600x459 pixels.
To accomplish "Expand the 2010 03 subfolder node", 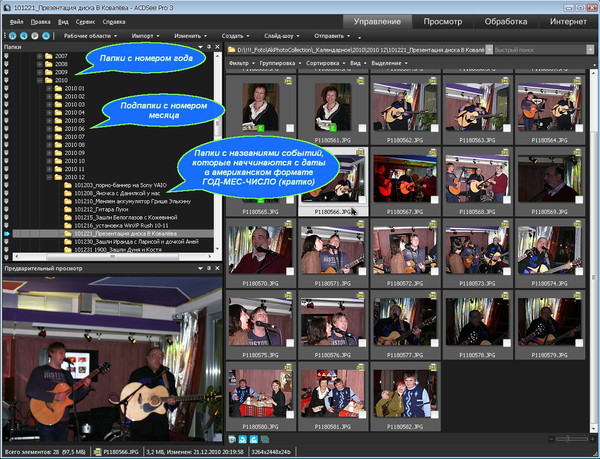I will click(49, 104).
